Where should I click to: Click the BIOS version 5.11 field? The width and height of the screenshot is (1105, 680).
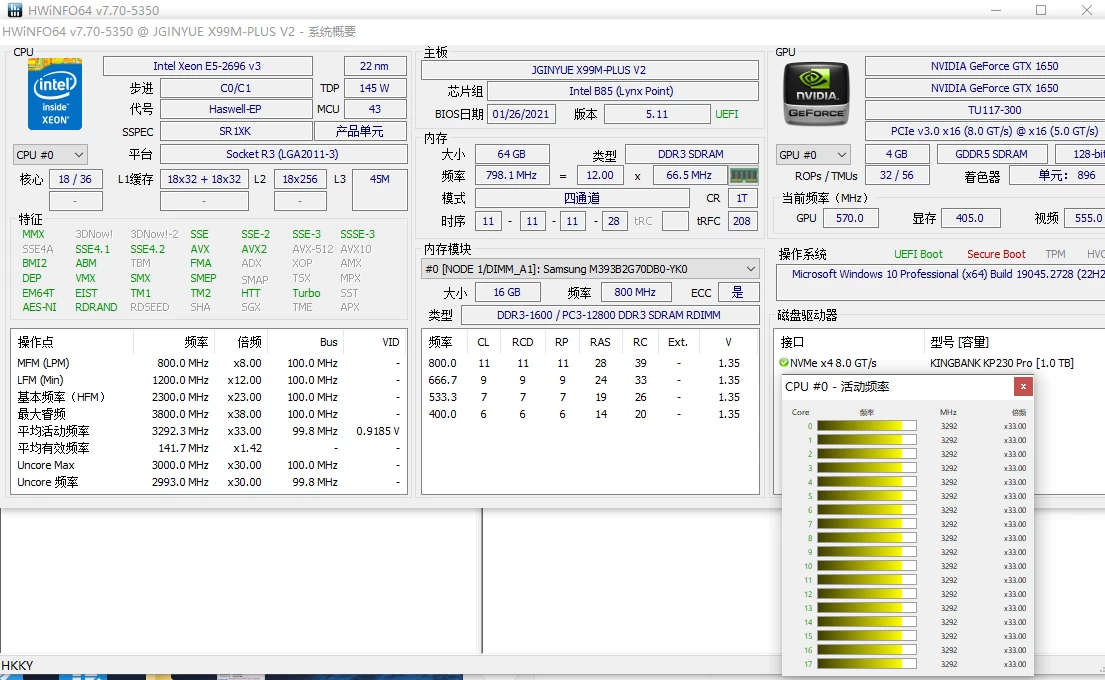tap(657, 114)
